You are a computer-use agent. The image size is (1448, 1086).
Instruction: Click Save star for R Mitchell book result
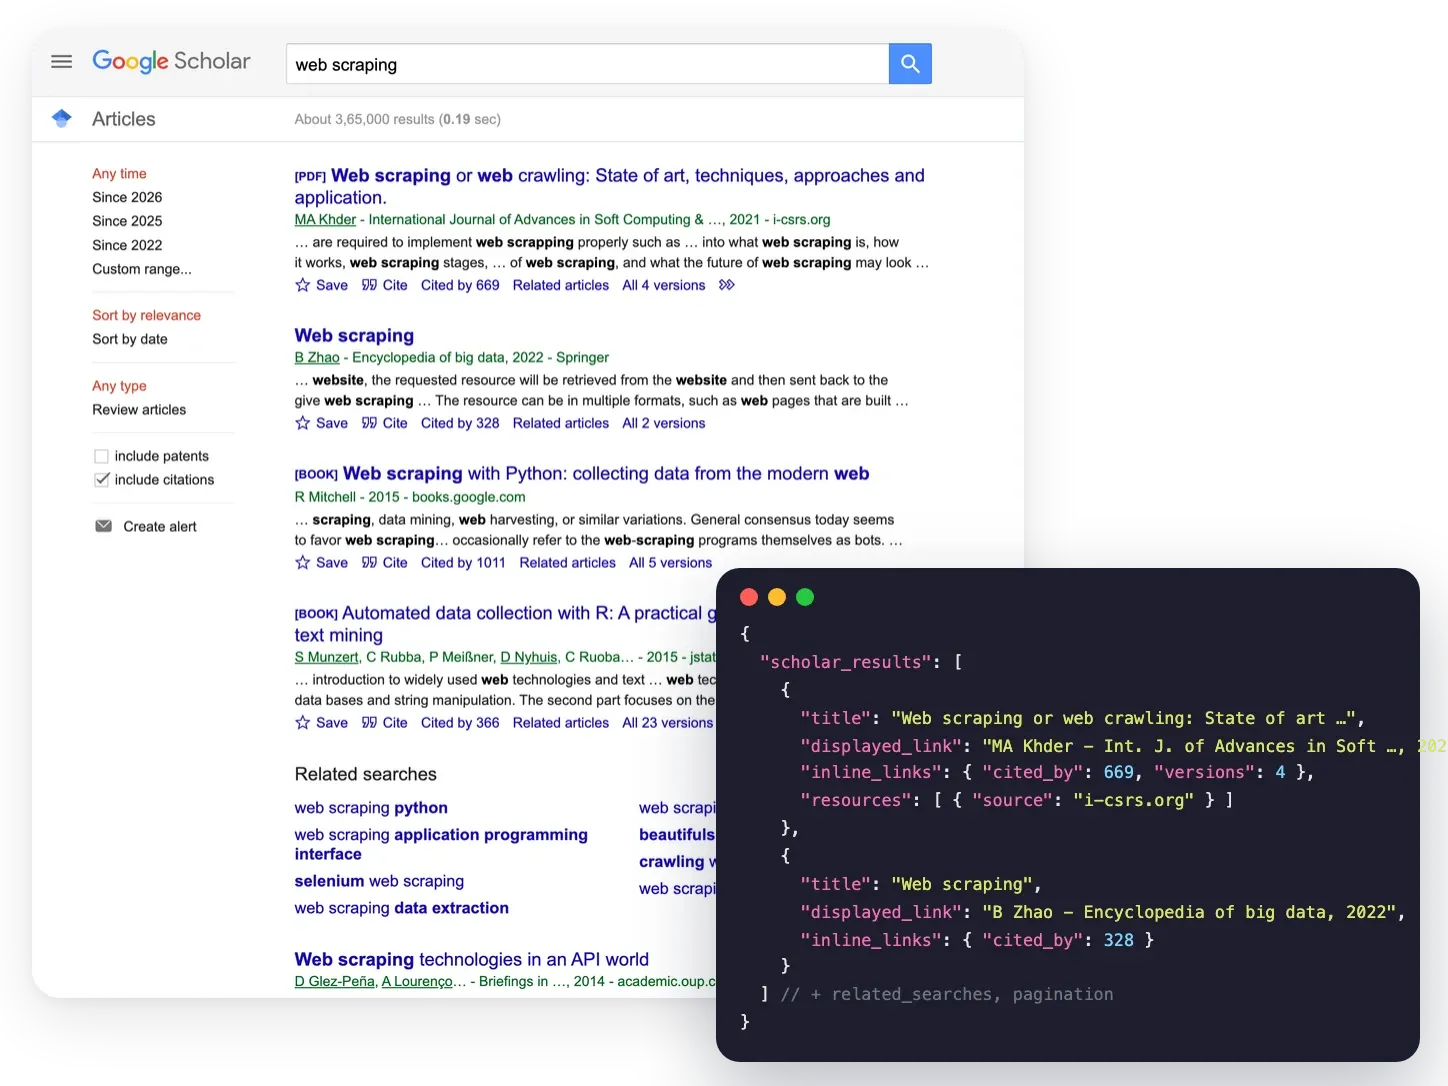tap(303, 563)
